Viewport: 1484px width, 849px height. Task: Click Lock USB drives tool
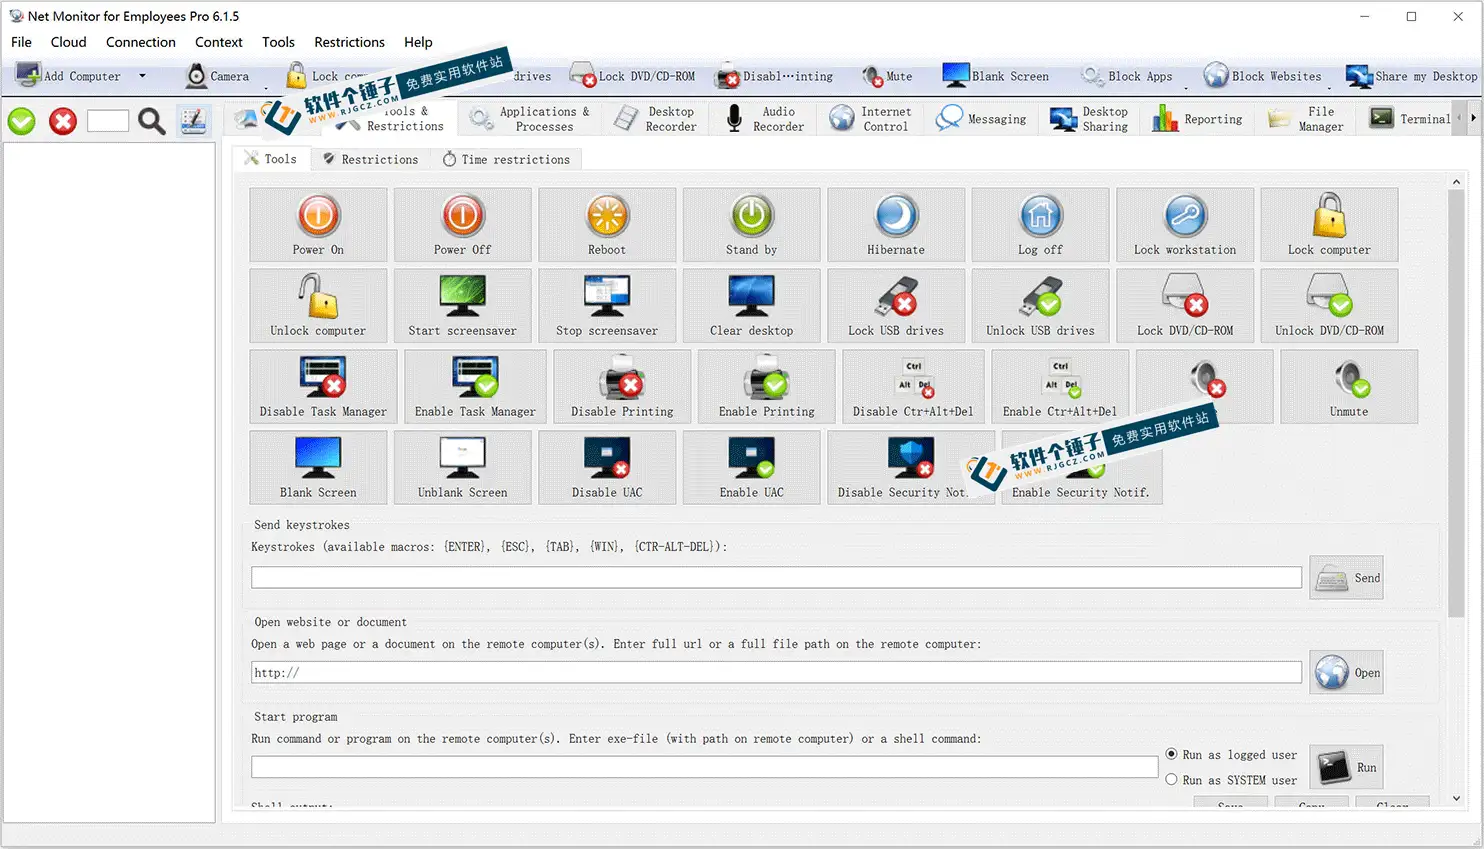[896, 306]
